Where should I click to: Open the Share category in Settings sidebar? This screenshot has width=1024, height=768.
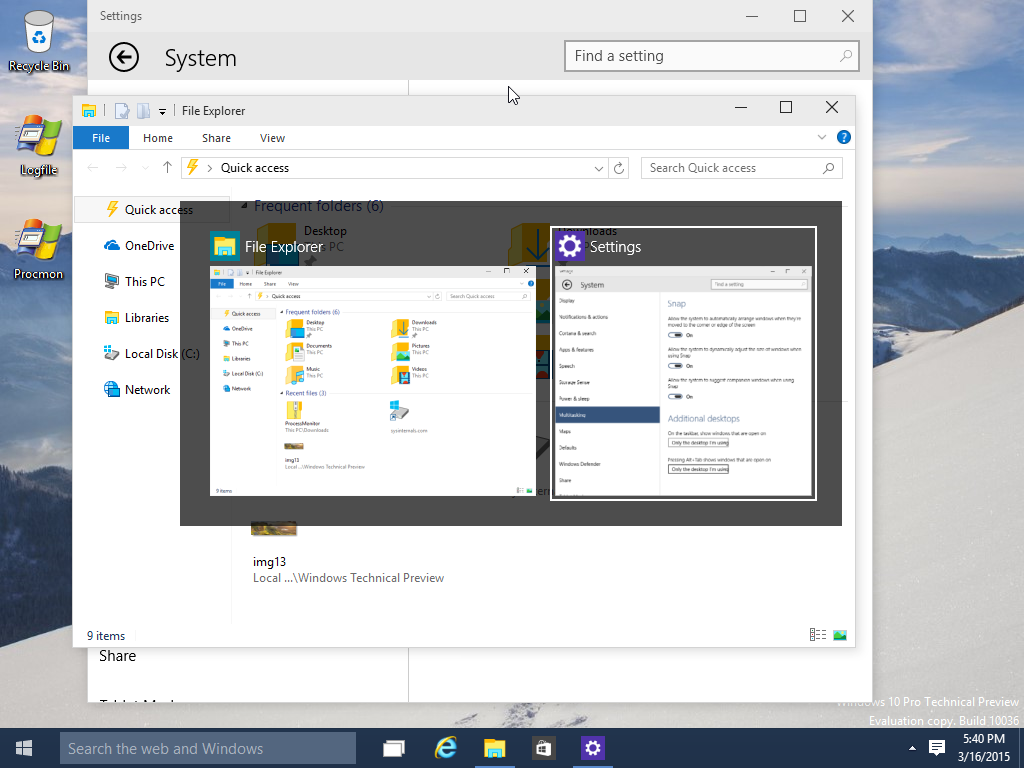[118, 656]
